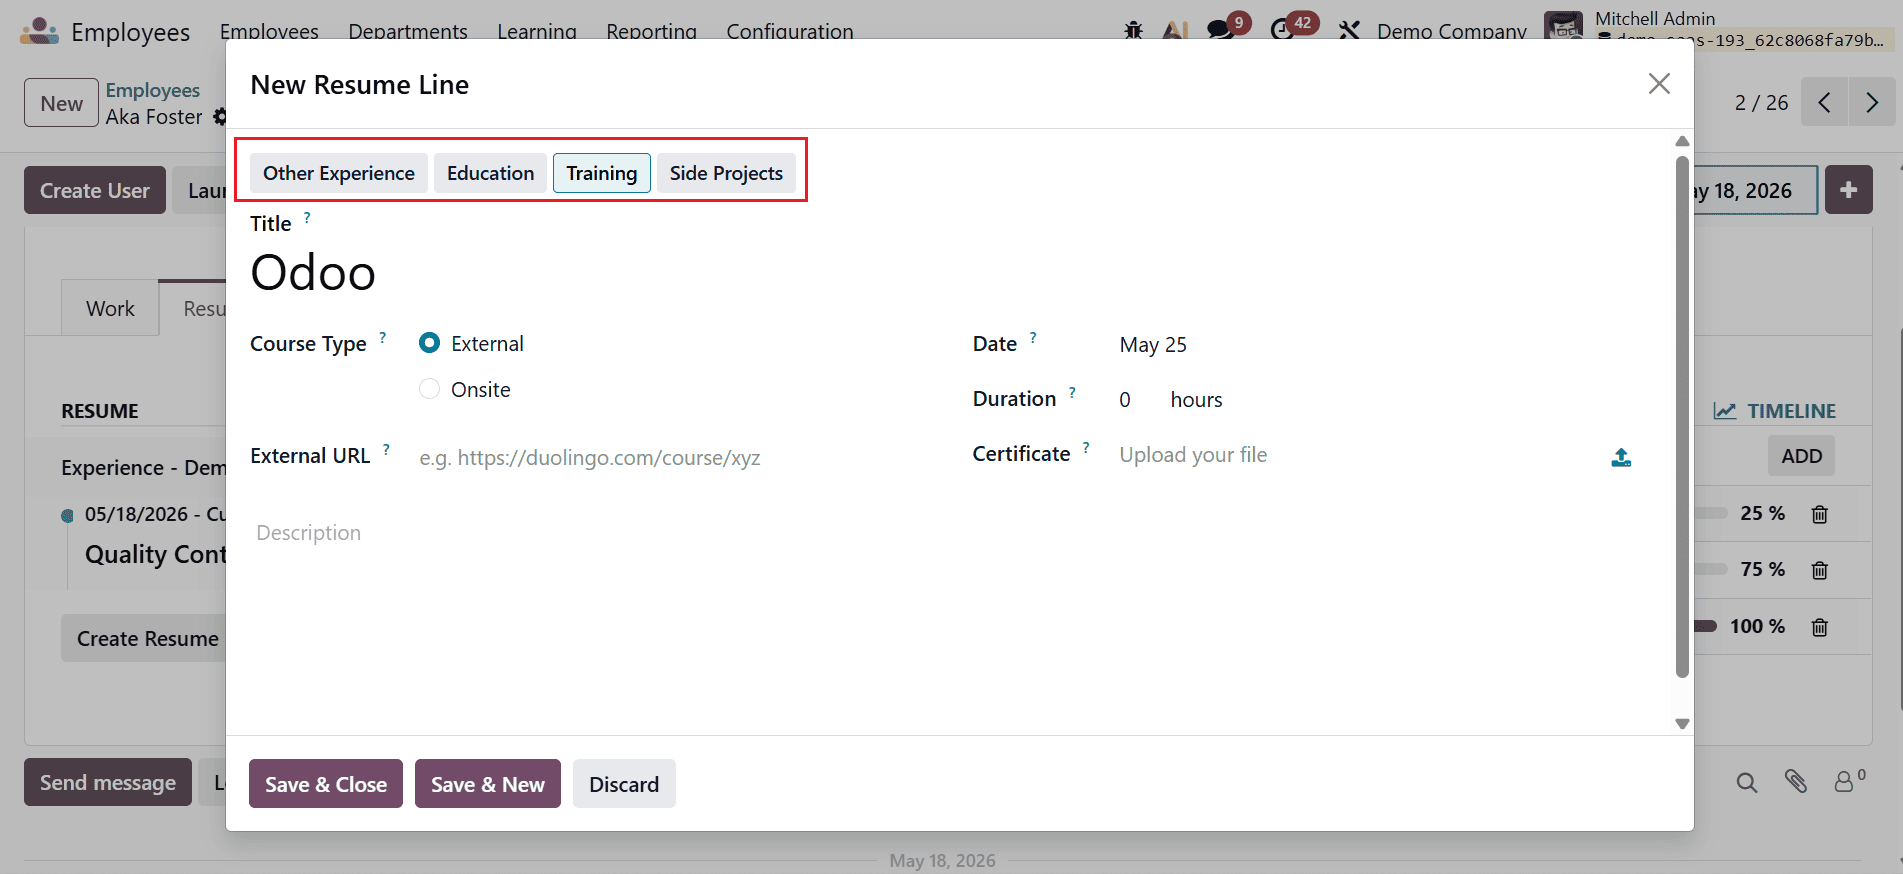Upload certificate file icon
1903x874 pixels.
pyautogui.click(x=1621, y=457)
